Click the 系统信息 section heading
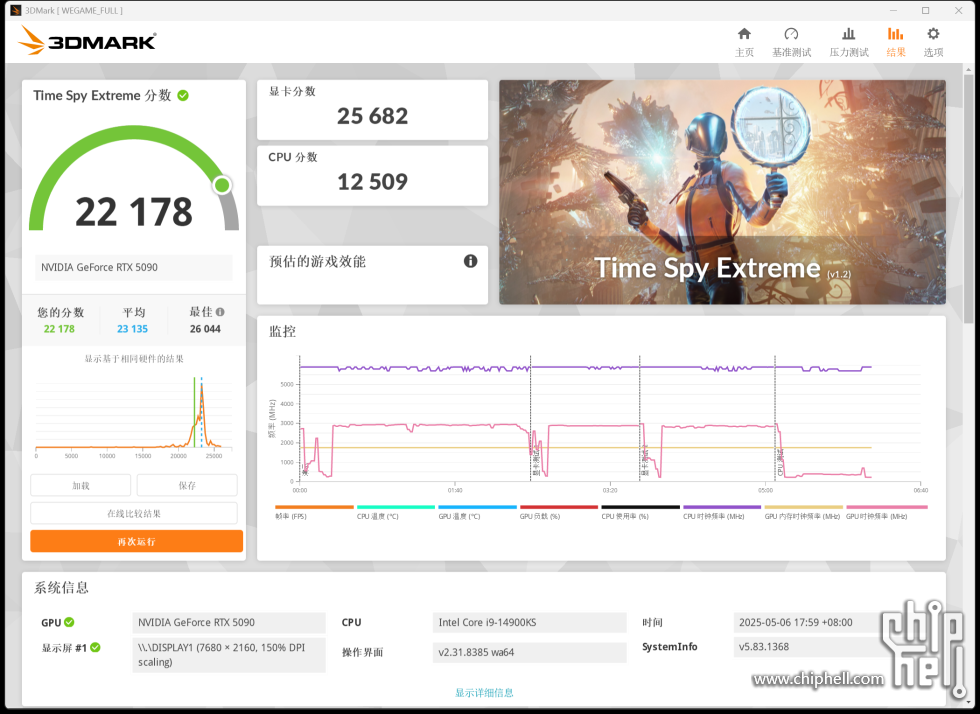980x714 pixels. coord(61,587)
